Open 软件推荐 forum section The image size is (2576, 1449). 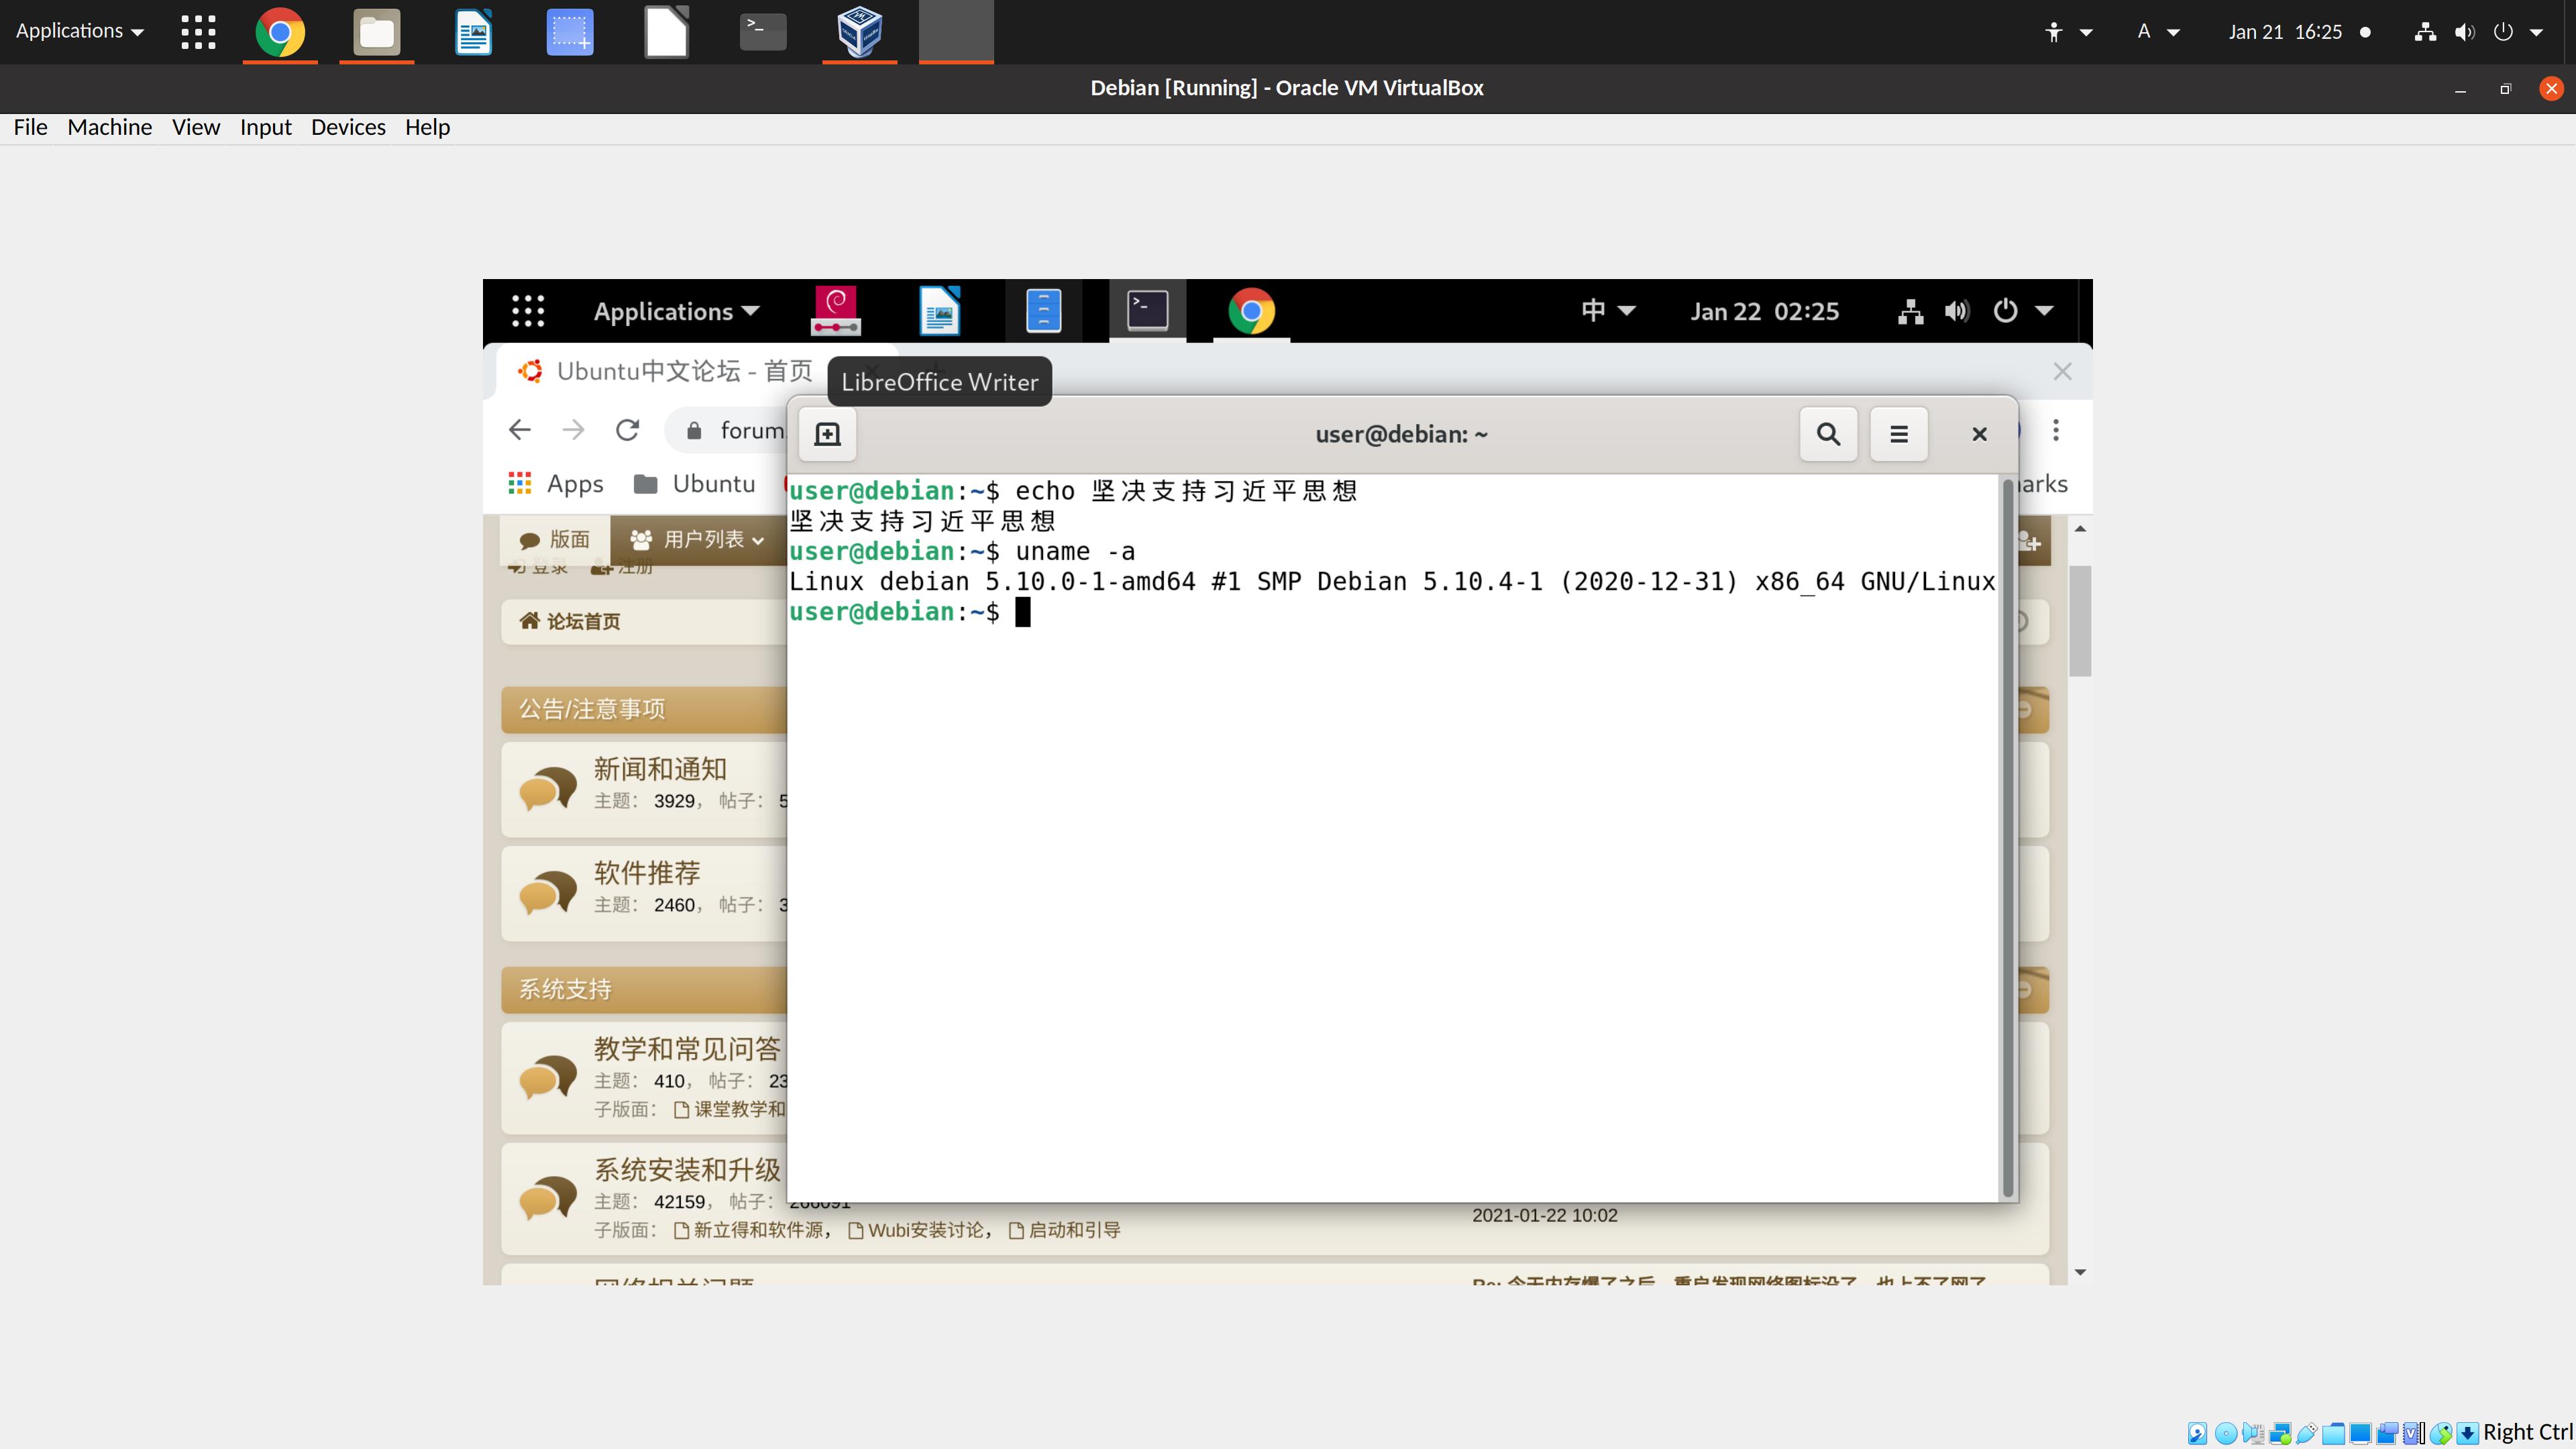point(647,873)
